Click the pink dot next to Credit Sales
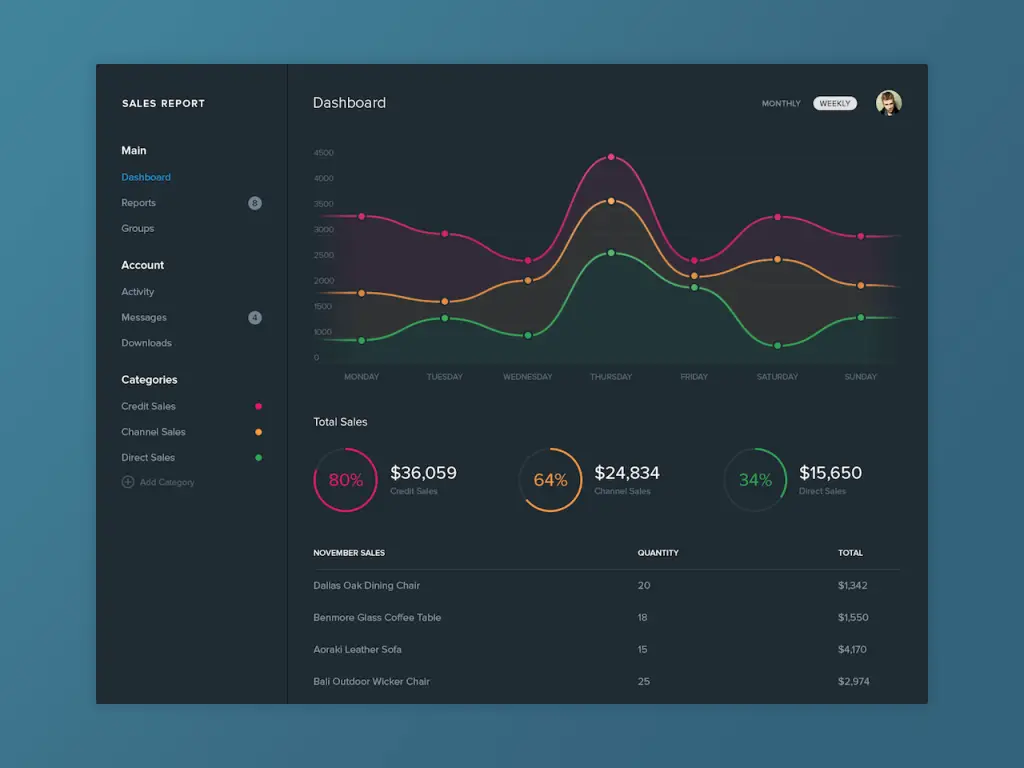Viewport: 1024px width, 768px height. point(257,406)
